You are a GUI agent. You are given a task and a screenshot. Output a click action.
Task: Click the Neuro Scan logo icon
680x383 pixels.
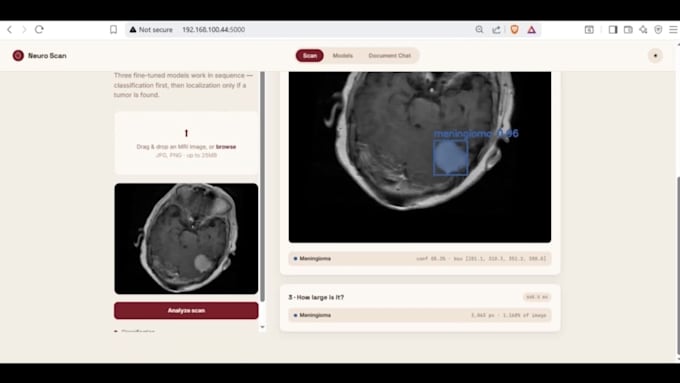(x=18, y=56)
